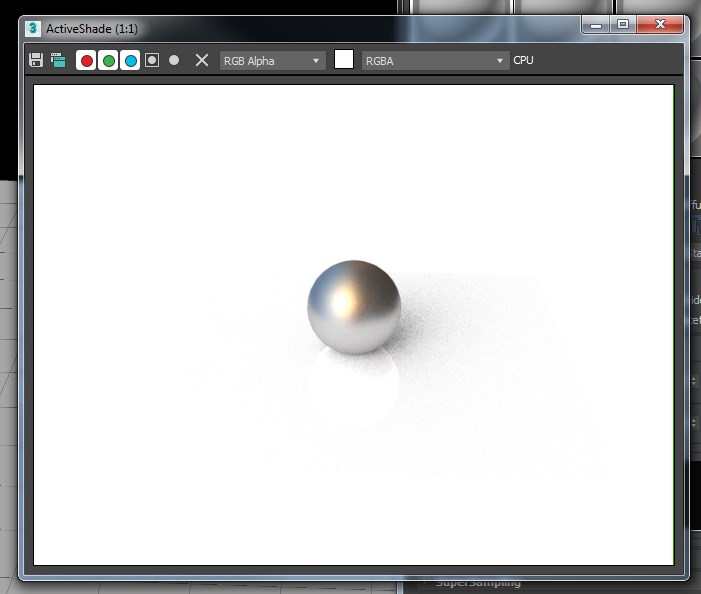701x594 pixels.
Task: Clear the render with the X icon
Action: pos(202,60)
